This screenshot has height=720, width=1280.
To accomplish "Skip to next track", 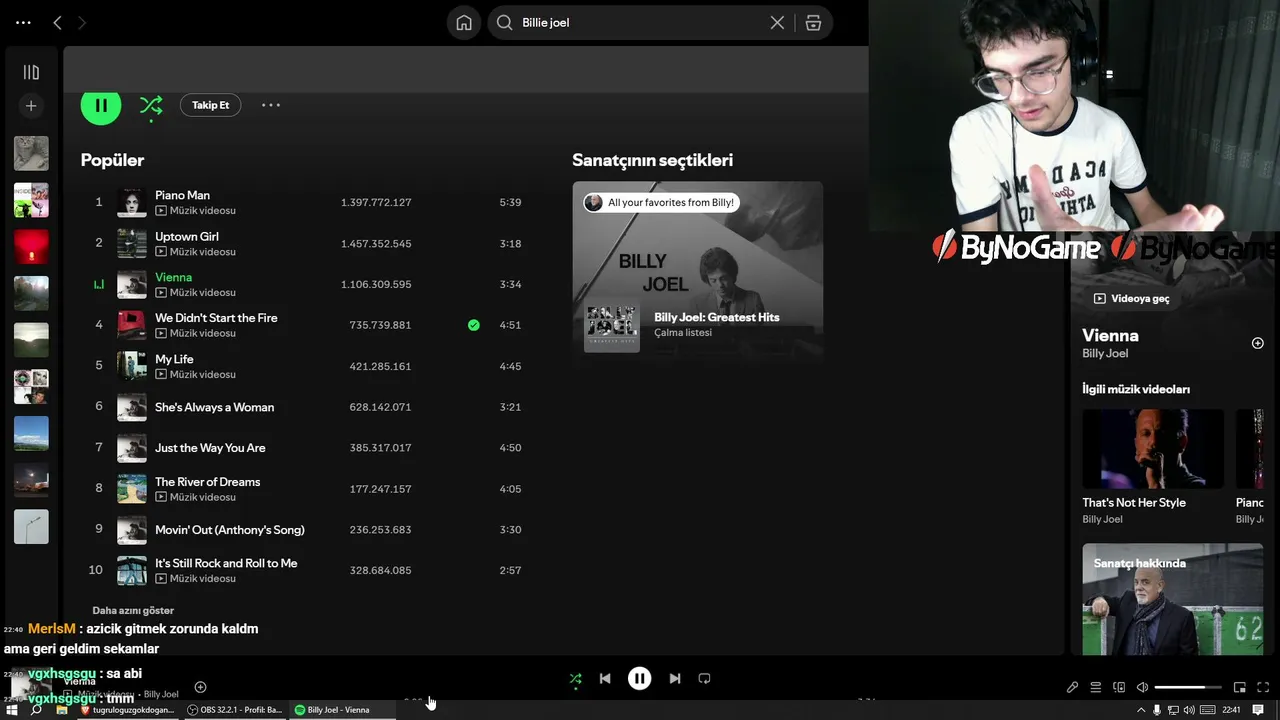I will pyautogui.click(x=675, y=678).
